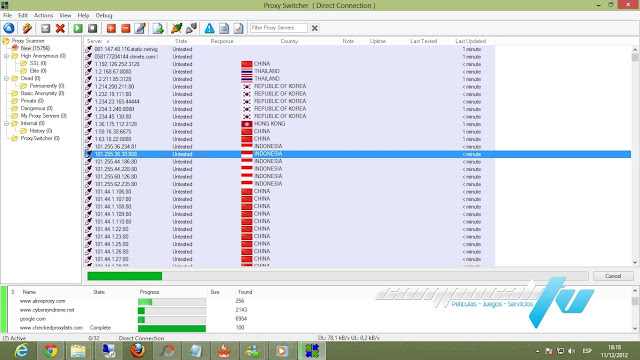This screenshot has height=360, width=640.
Task: Click the blue document list toolbar icon
Action: click(x=224, y=28)
